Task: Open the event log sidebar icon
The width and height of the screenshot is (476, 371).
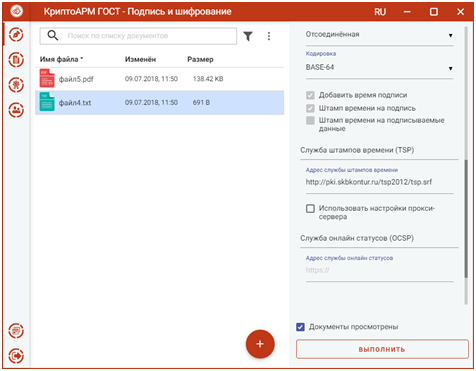Action: click(x=16, y=331)
